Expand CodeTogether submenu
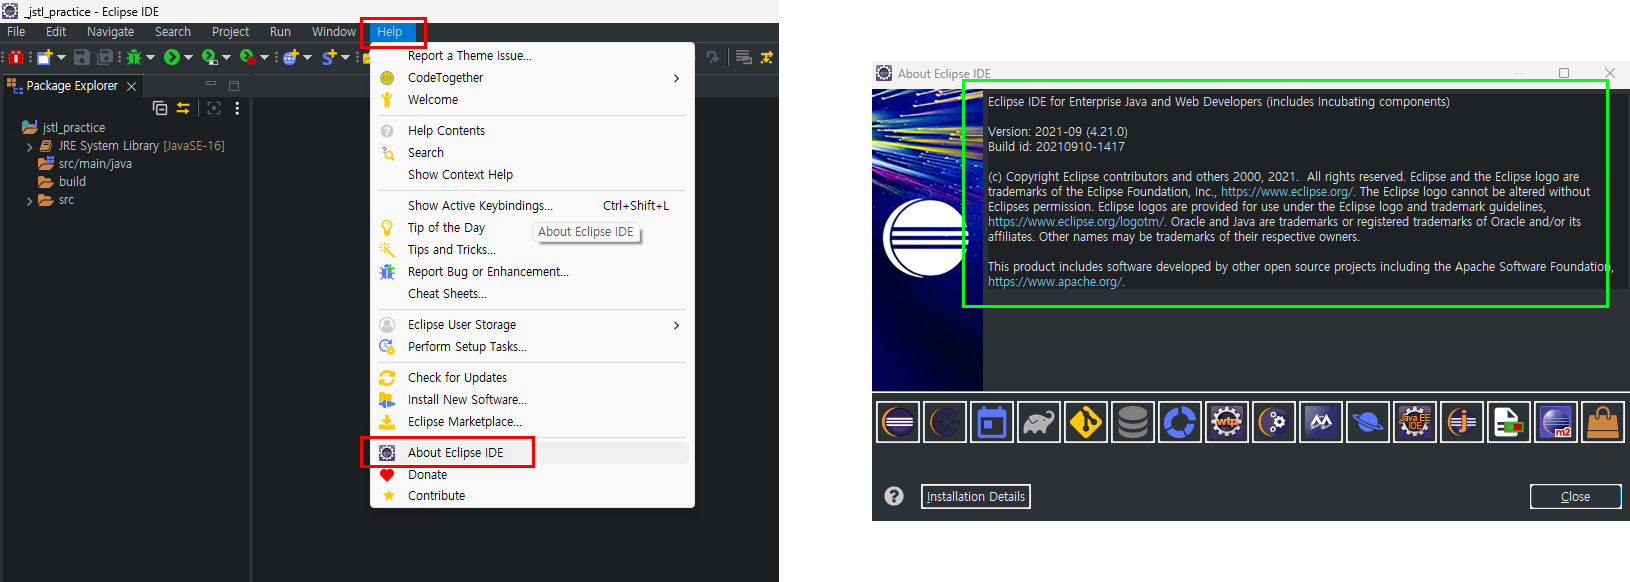This screenshot has height=582, width=1630. [x=676, y=78]
